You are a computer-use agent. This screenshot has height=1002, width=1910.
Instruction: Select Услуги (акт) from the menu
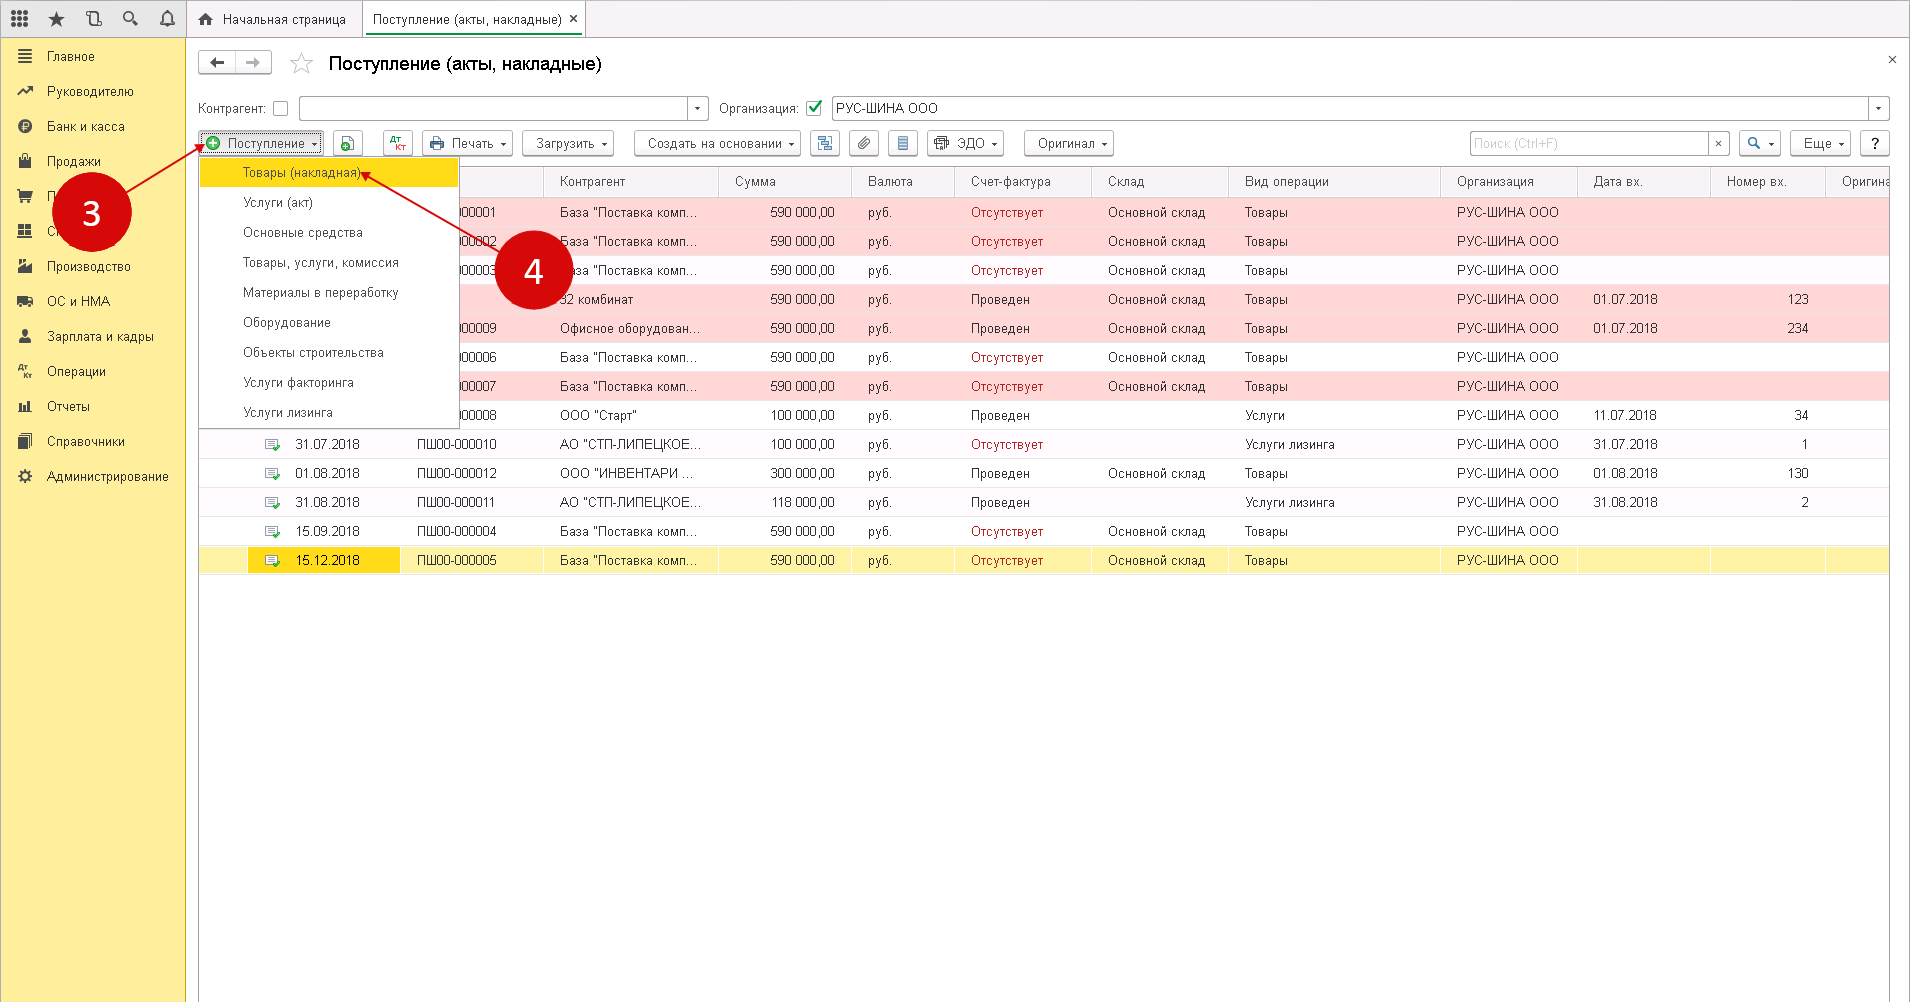[278, 203]
